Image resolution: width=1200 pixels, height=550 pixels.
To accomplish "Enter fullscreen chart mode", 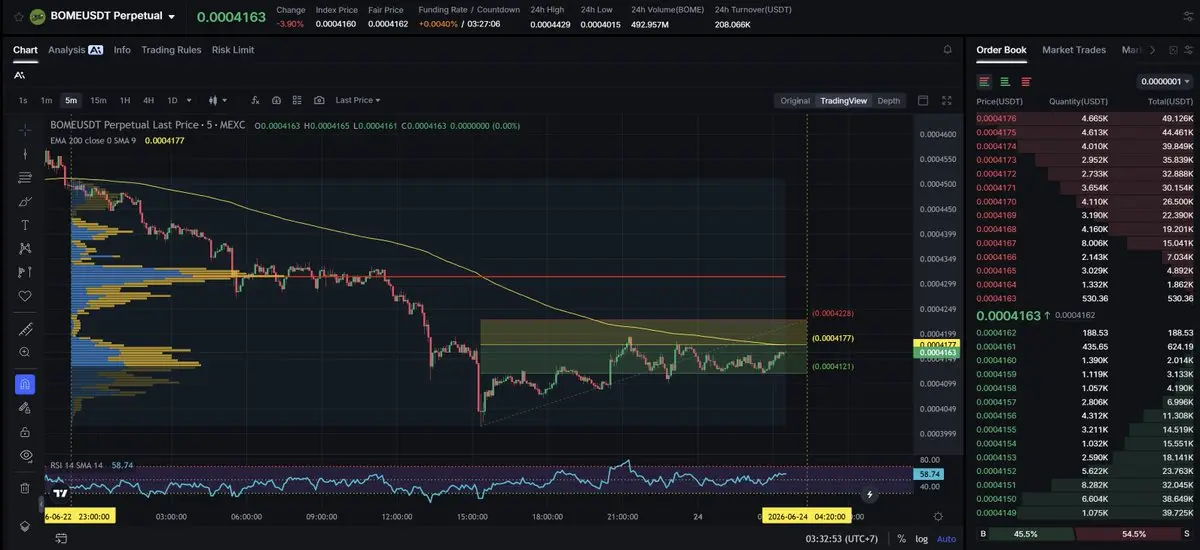I will coord(947,100).
